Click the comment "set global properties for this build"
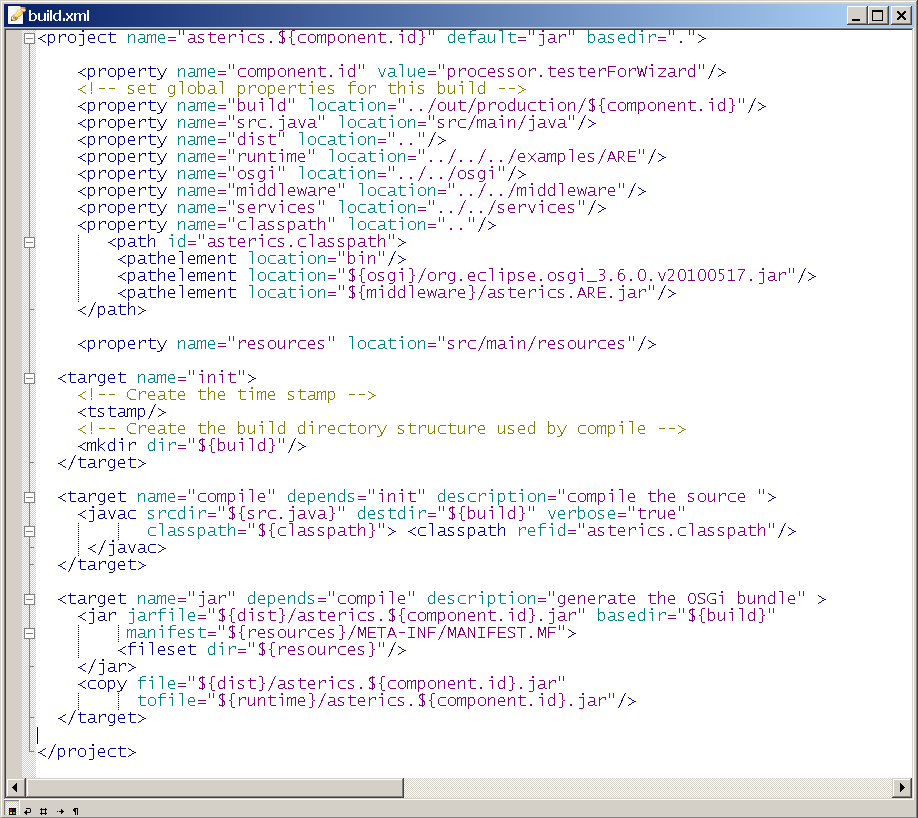The height and width of the screenshot is (818, 918). click(x=306, y=88)
